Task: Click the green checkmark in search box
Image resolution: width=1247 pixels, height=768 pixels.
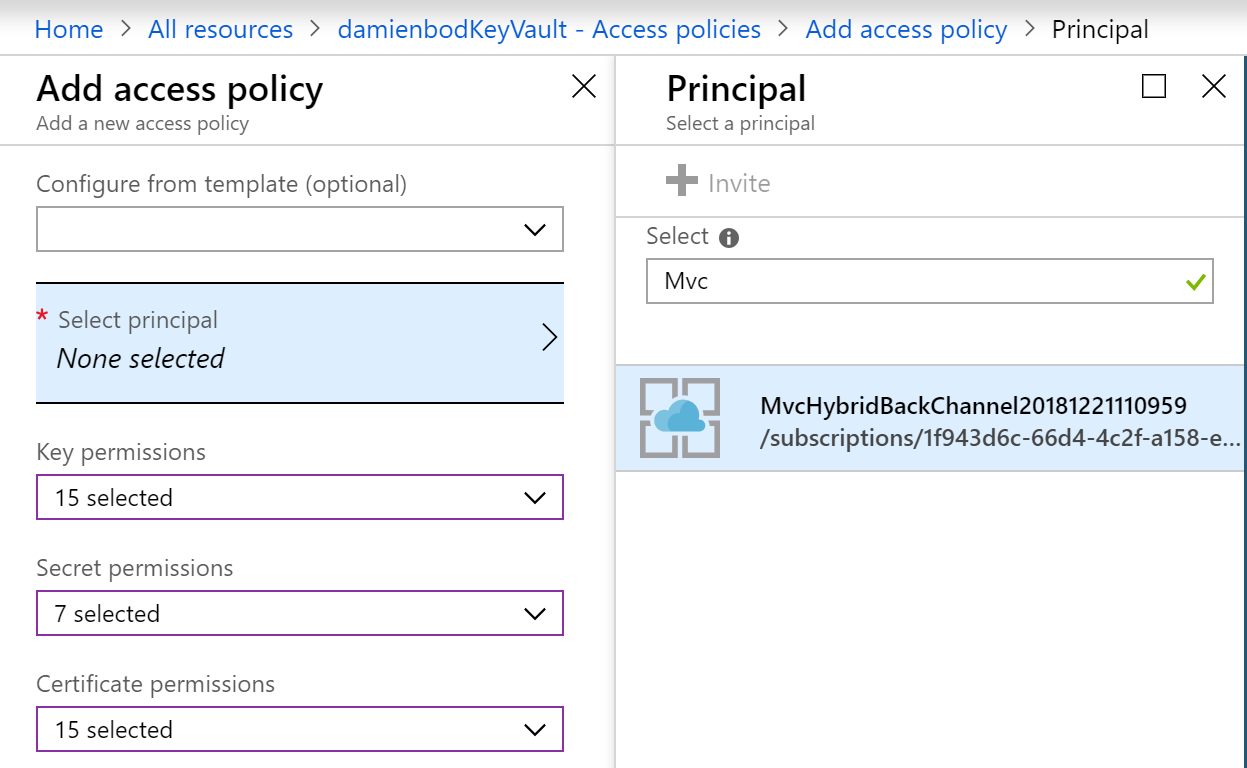Action: tap(1194, 282)
